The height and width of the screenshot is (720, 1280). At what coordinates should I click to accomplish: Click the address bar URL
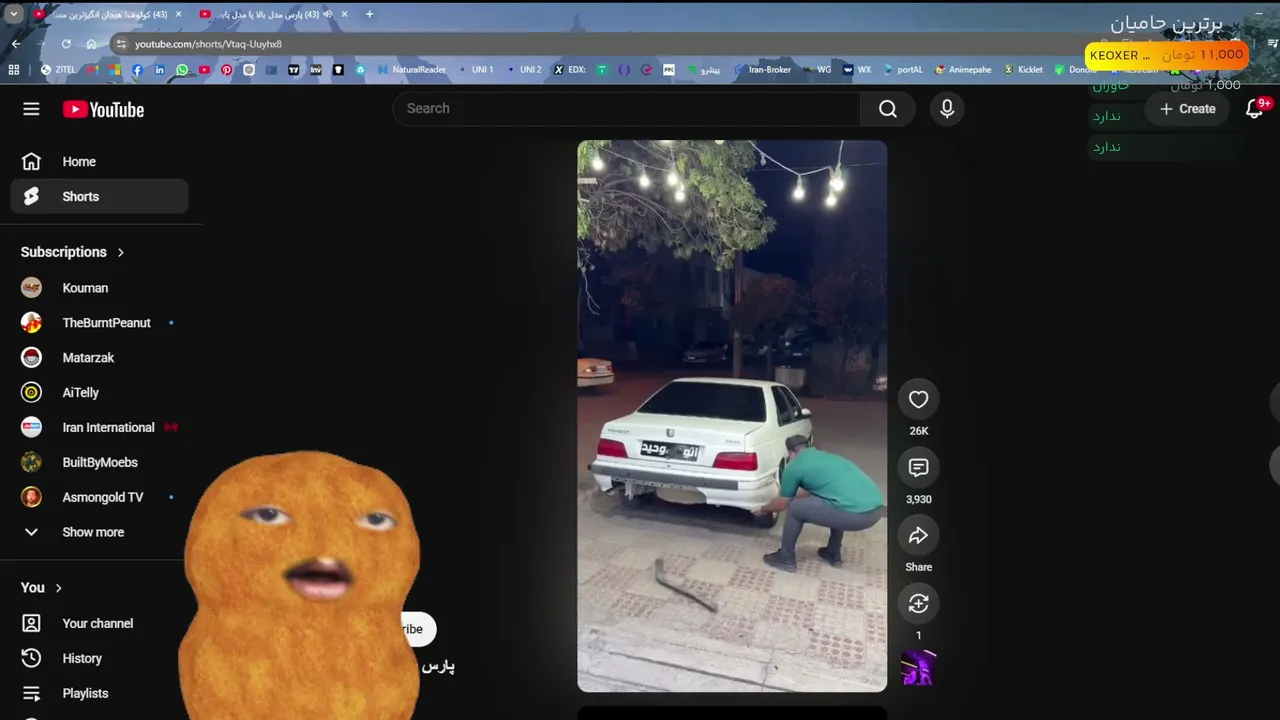[208, 44]
